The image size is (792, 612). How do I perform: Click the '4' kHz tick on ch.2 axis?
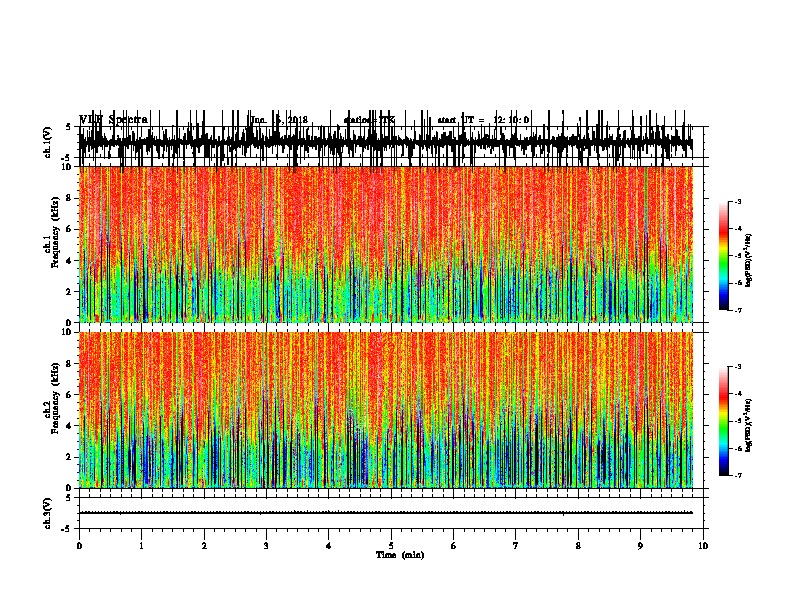(69, 426)
